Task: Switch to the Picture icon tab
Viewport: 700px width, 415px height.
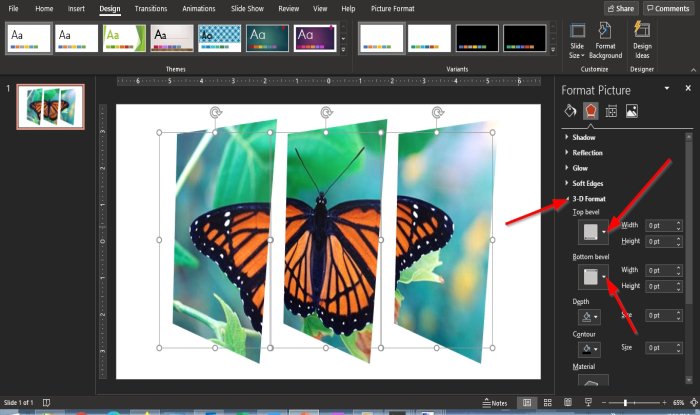Action: (632, 111)
